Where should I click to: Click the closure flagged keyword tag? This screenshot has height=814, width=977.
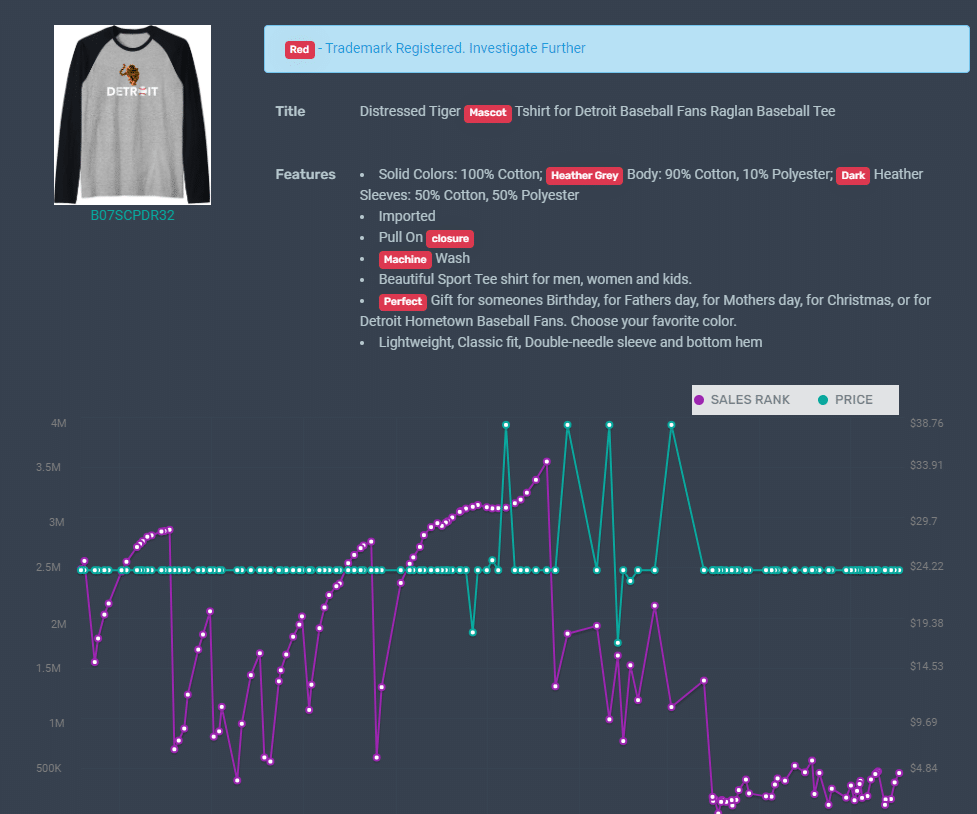(x=450, y=239)
